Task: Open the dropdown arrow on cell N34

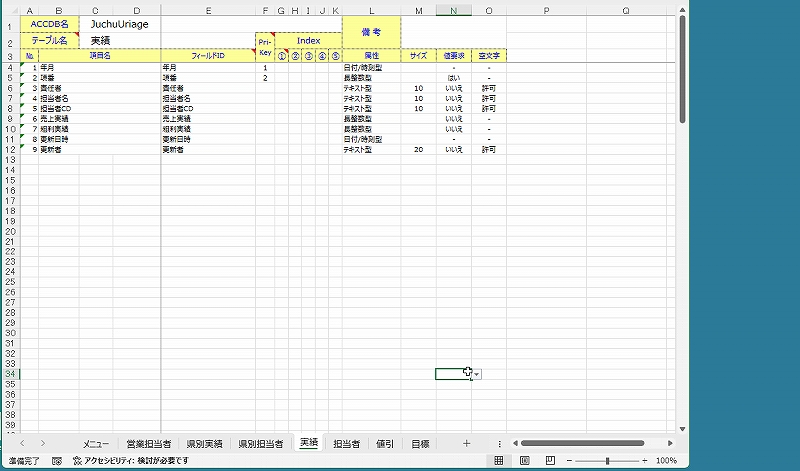Action: [x=478, y=374]
